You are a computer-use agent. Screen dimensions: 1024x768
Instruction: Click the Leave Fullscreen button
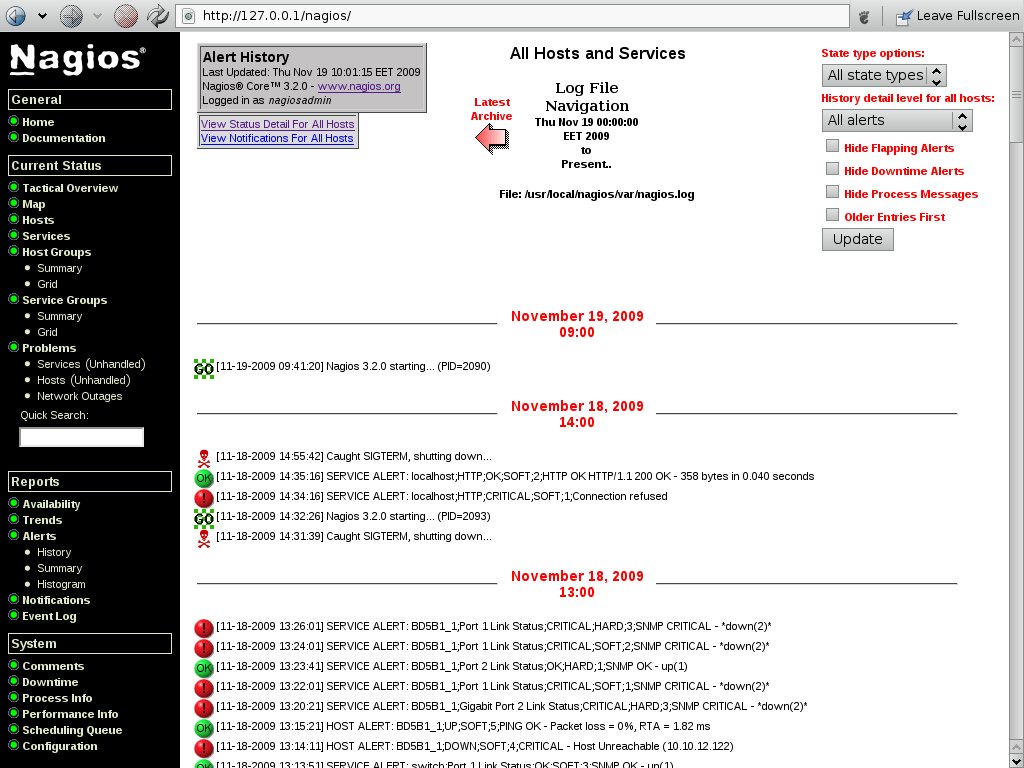click(957, 16)
